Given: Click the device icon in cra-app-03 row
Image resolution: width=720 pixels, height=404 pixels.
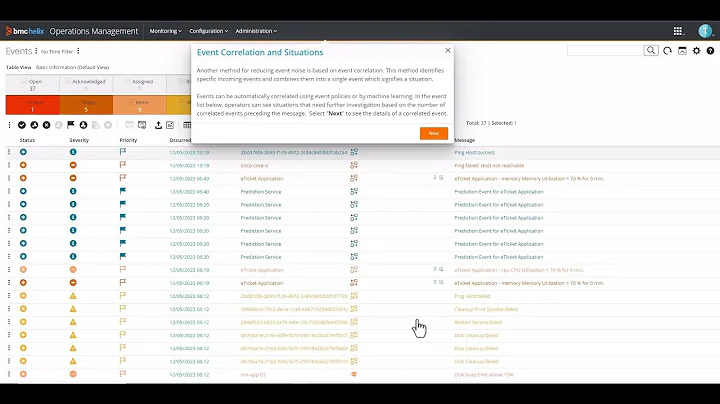Looking at the screenshot, I should click(354, 374).
